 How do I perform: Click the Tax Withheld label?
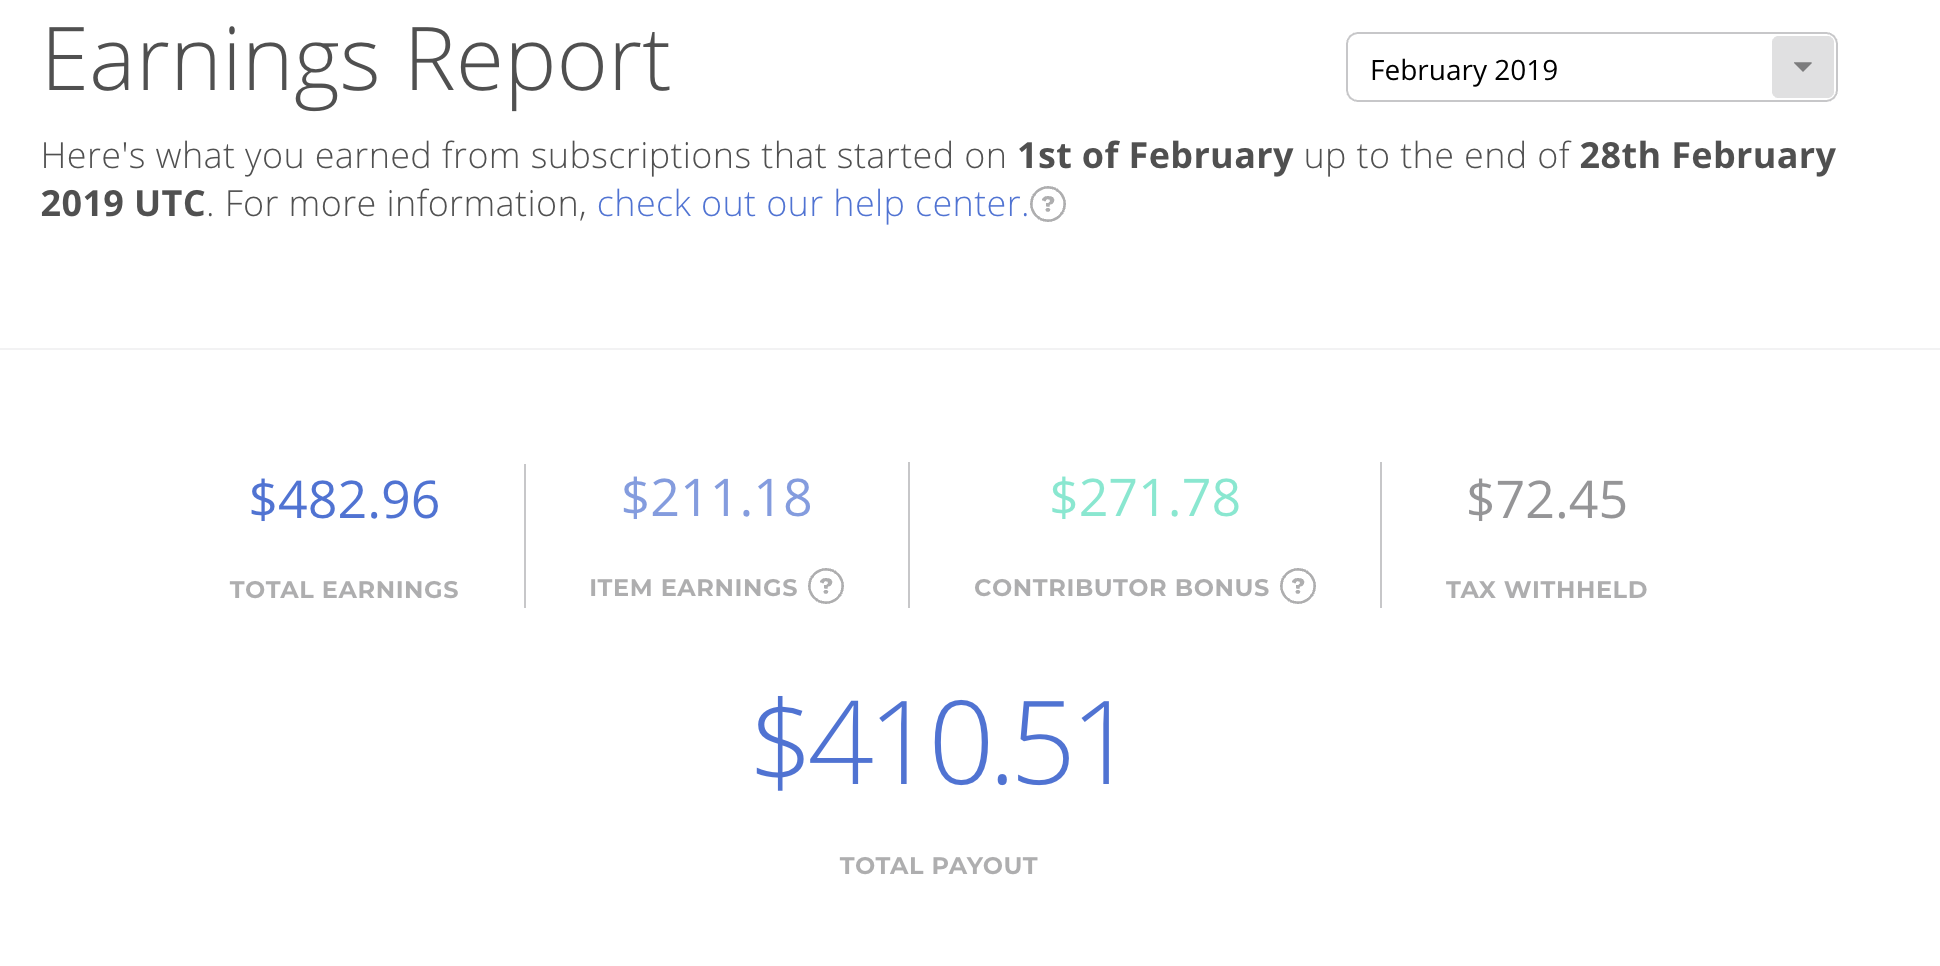[1546, 590]
